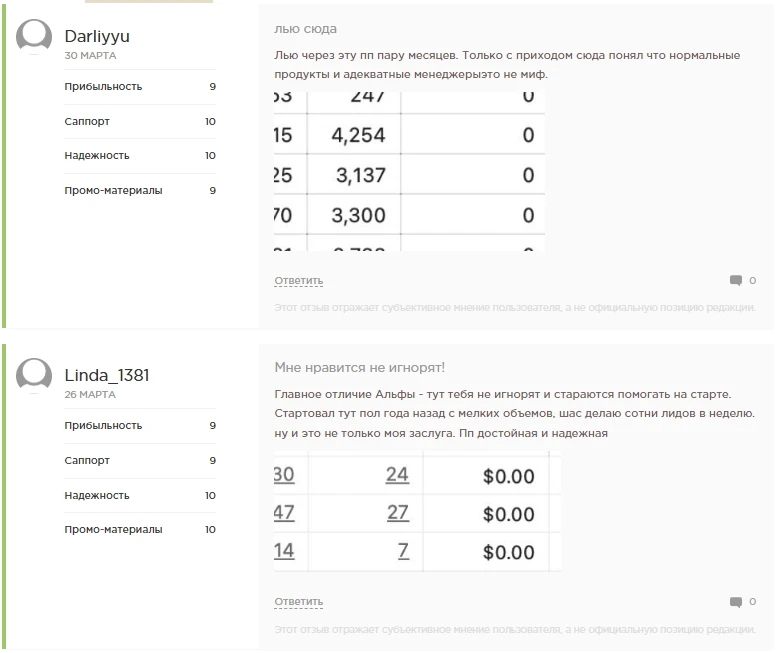Click the '26 марта' review date
The image size is (780, 653).
pyautogui.click(x=90, y=395)
